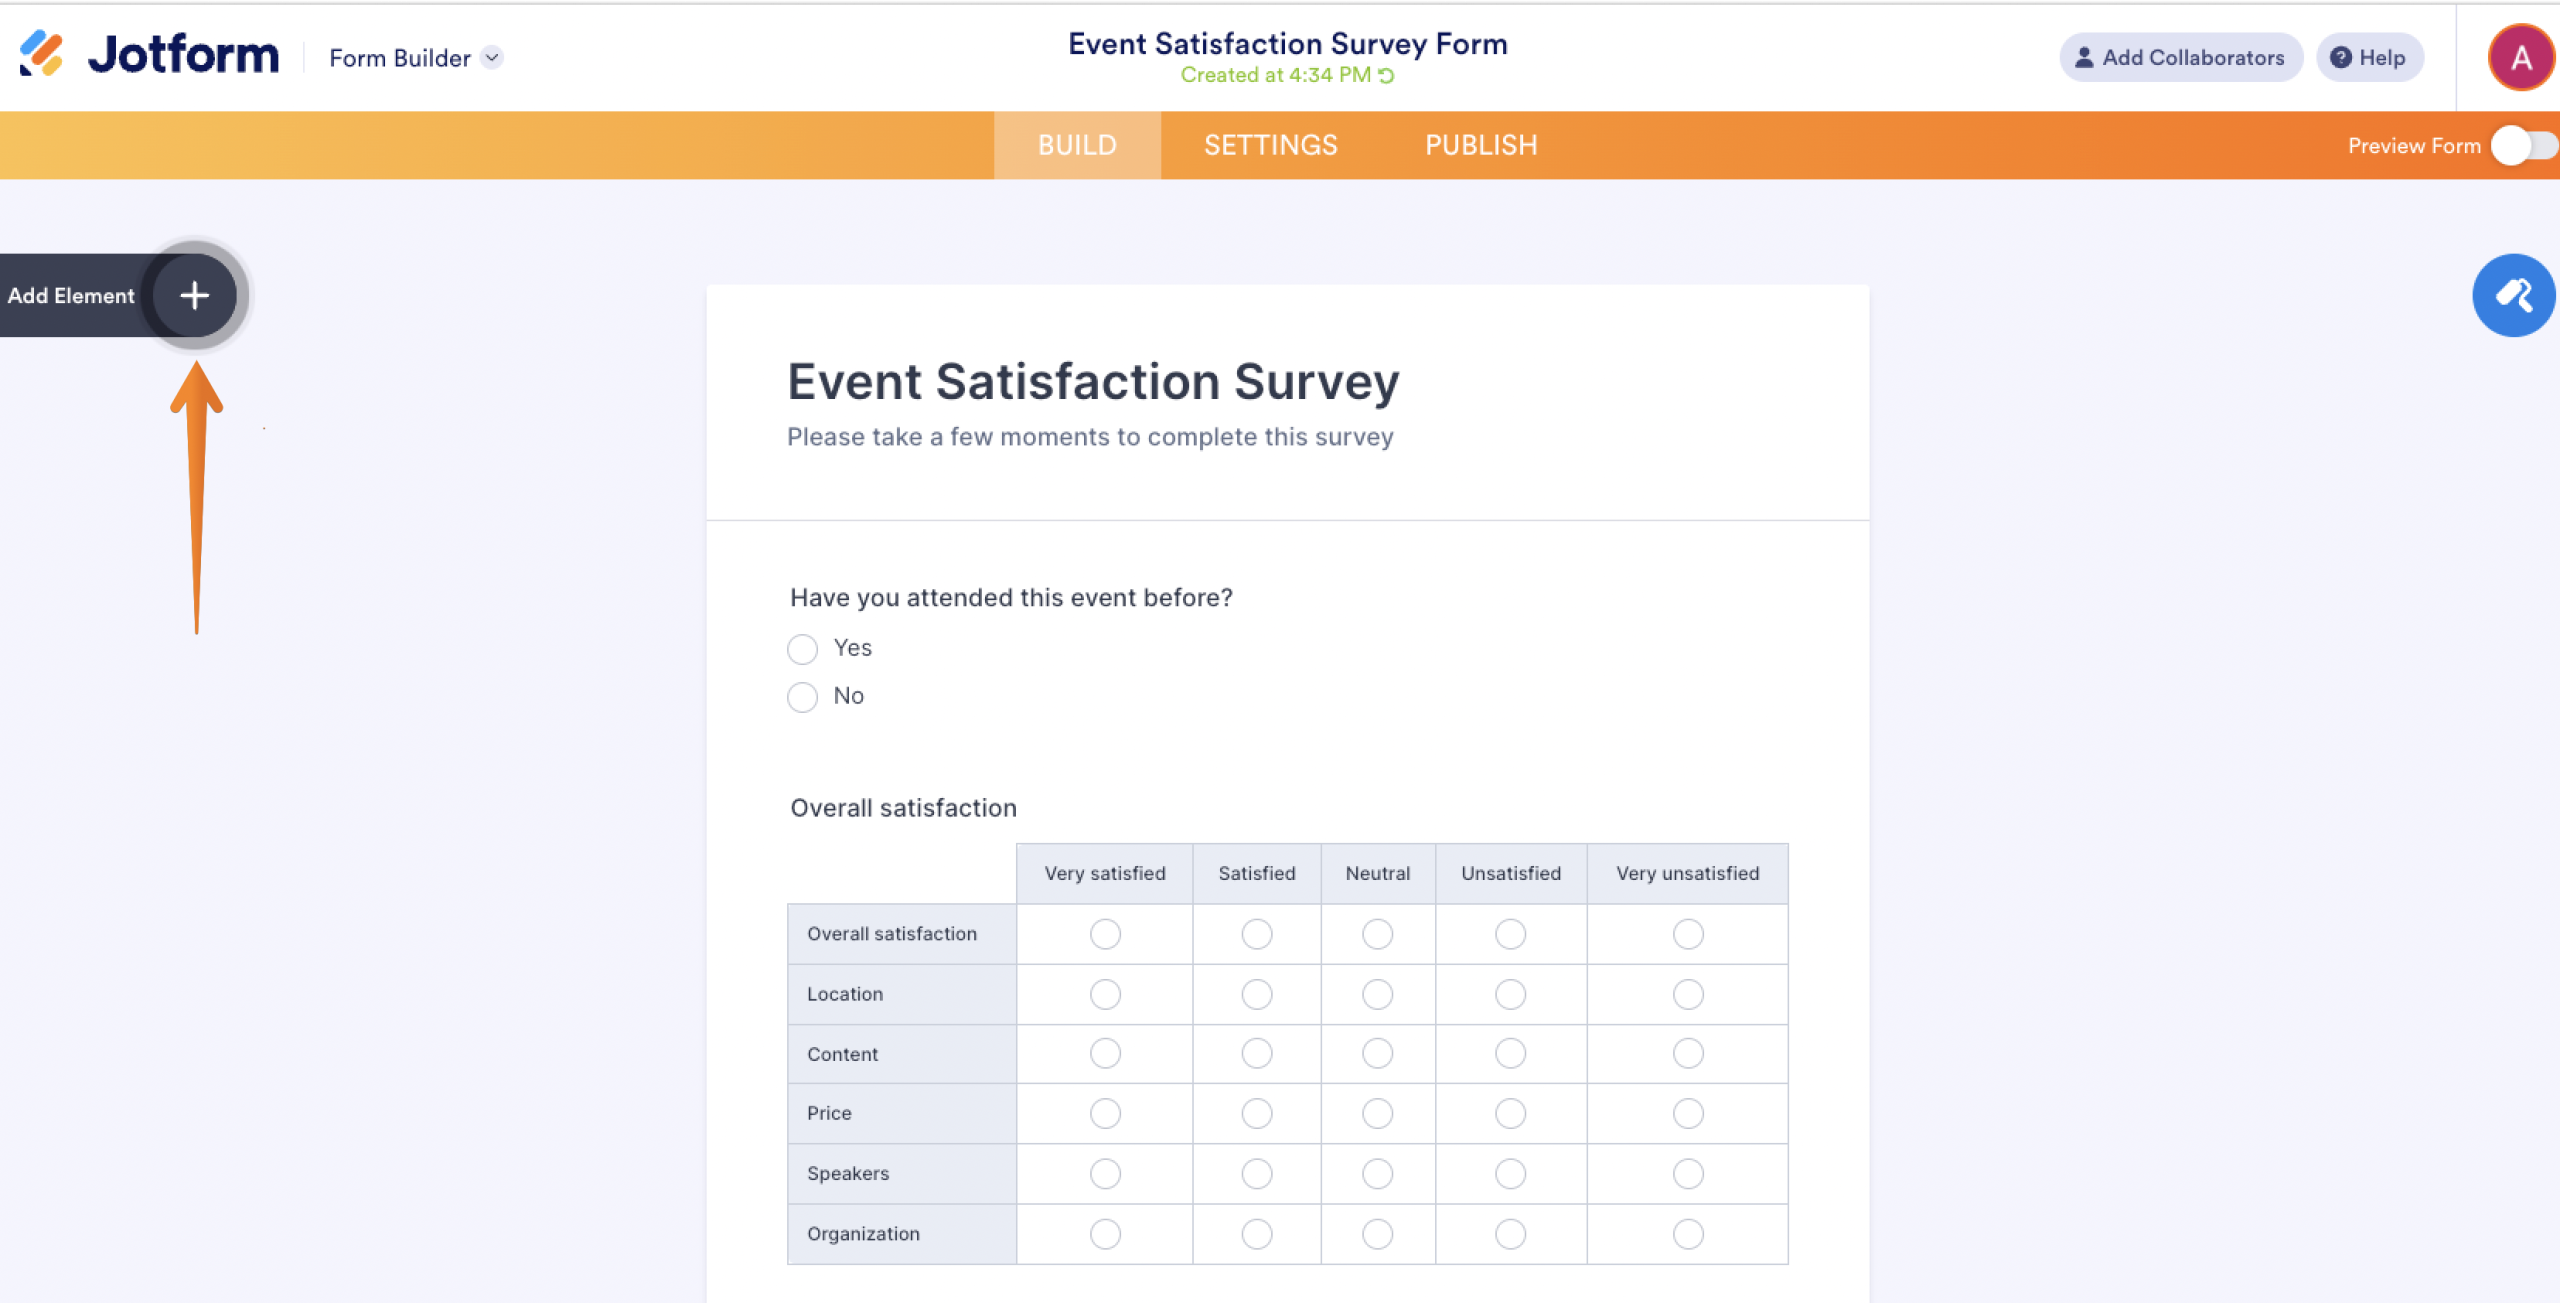Choose Very unsatisfied for Speakers row

coord(1687,1173)
